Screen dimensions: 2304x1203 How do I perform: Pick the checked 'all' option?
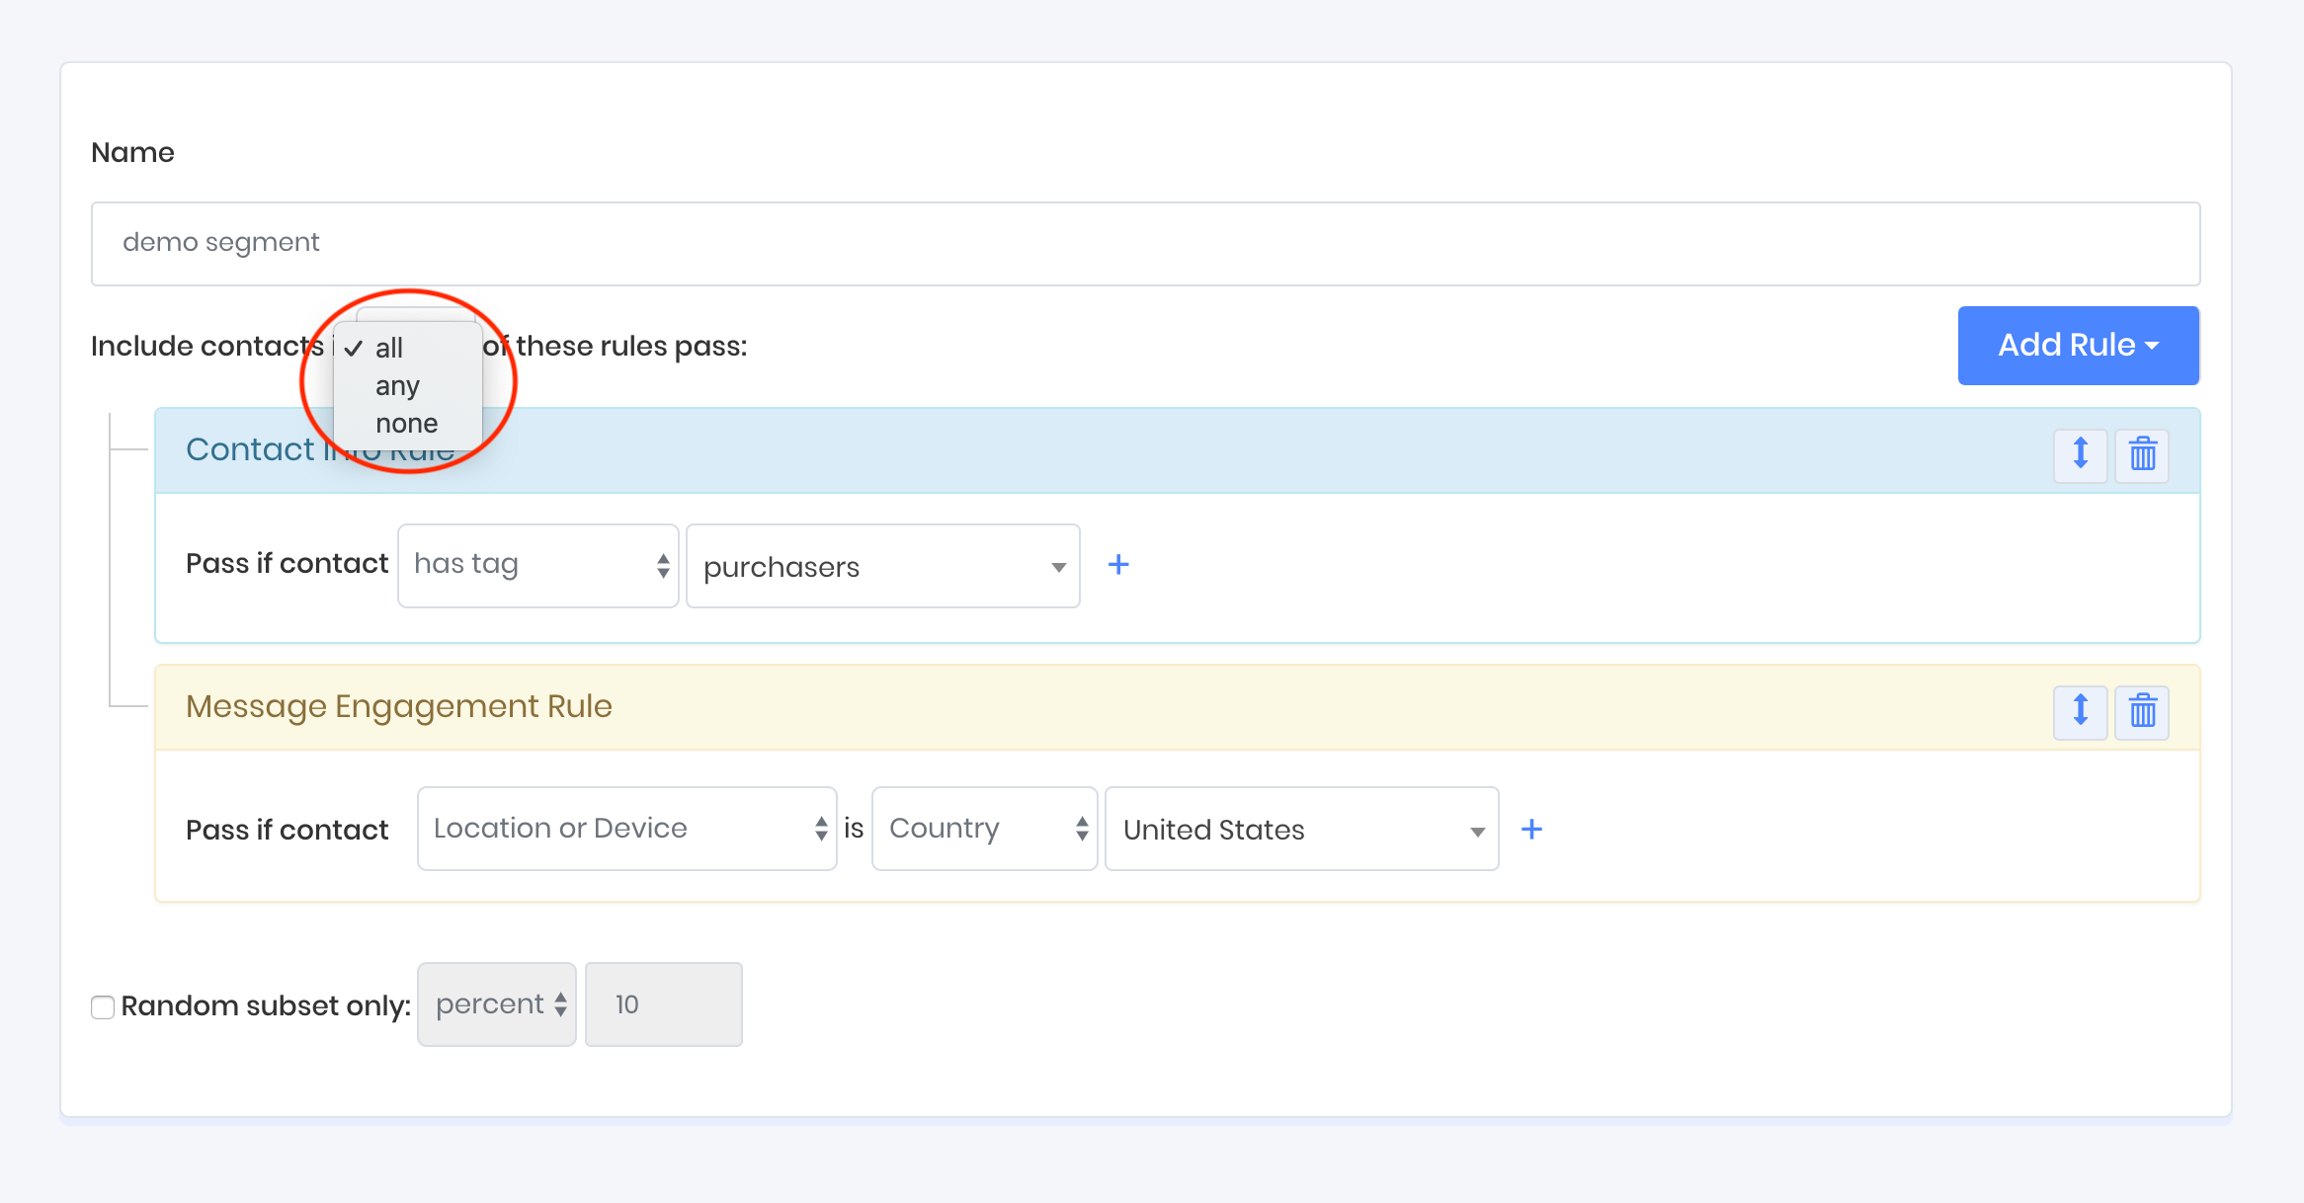pos(389,348)
